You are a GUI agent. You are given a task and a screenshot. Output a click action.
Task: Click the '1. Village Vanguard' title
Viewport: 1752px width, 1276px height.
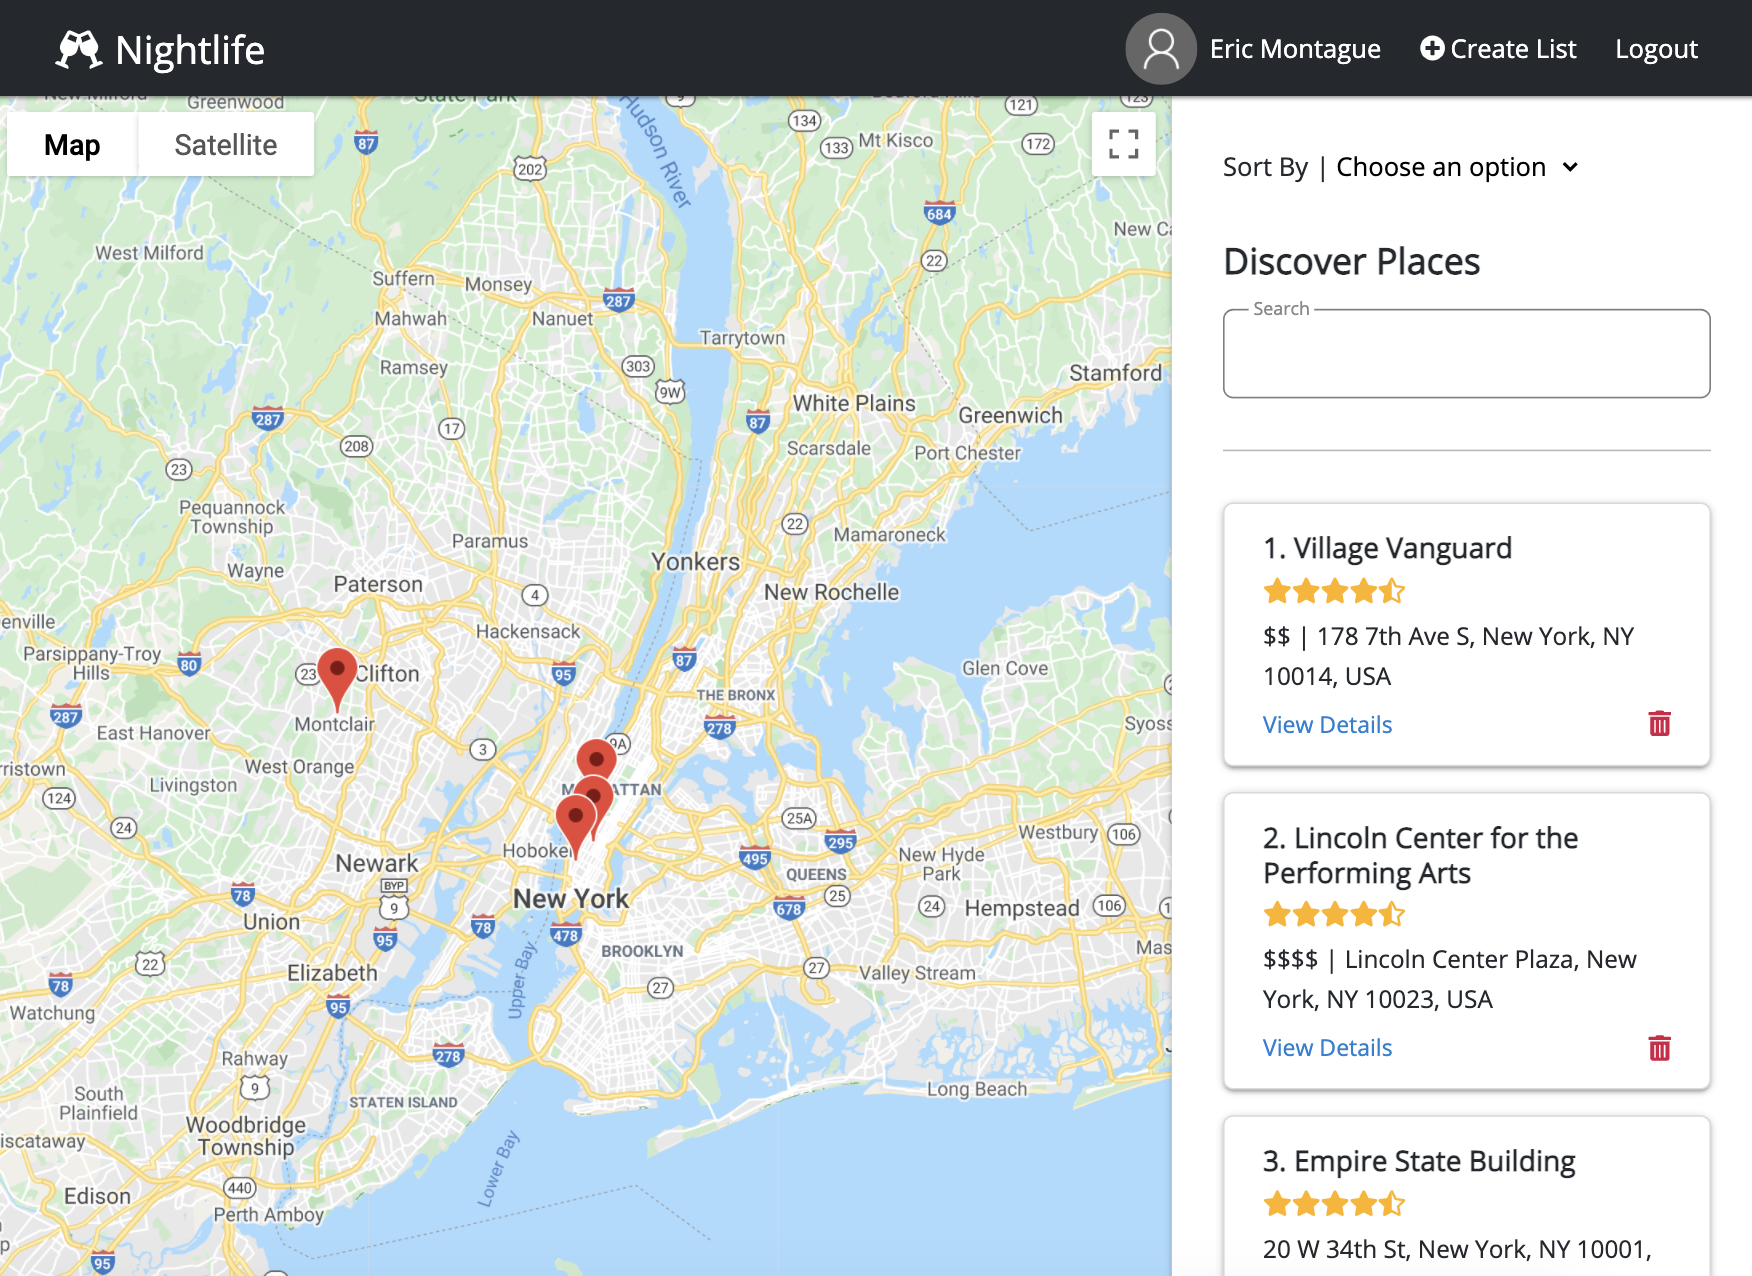click(1387, 548)
